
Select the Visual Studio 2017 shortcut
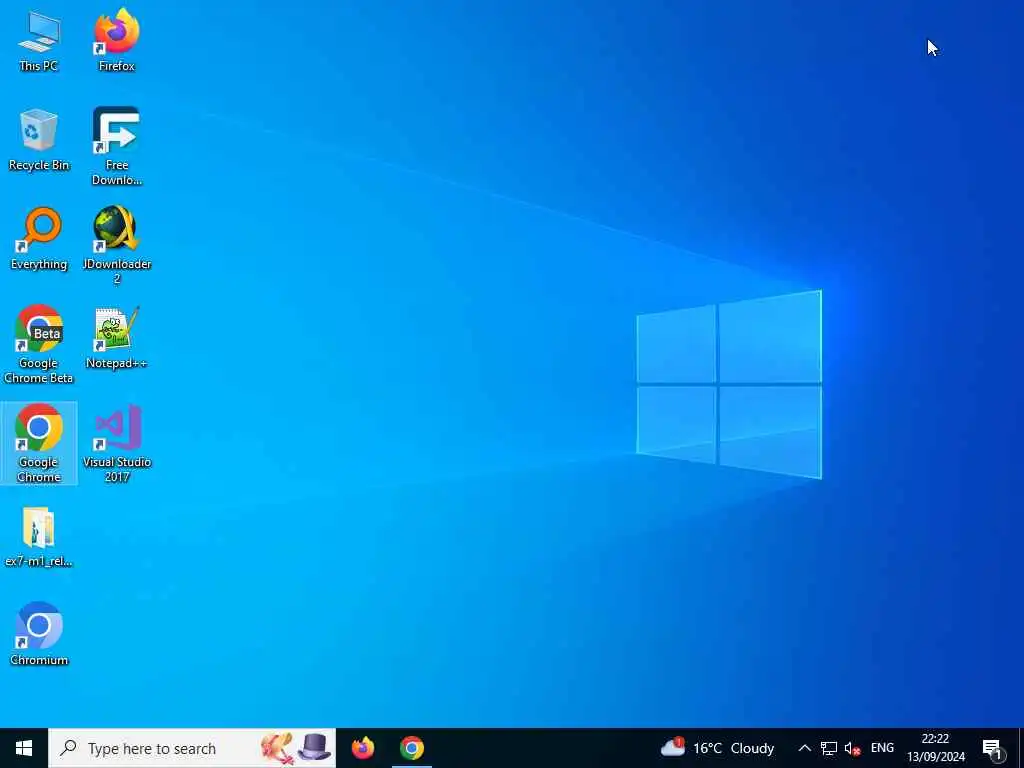pos(117,444)
